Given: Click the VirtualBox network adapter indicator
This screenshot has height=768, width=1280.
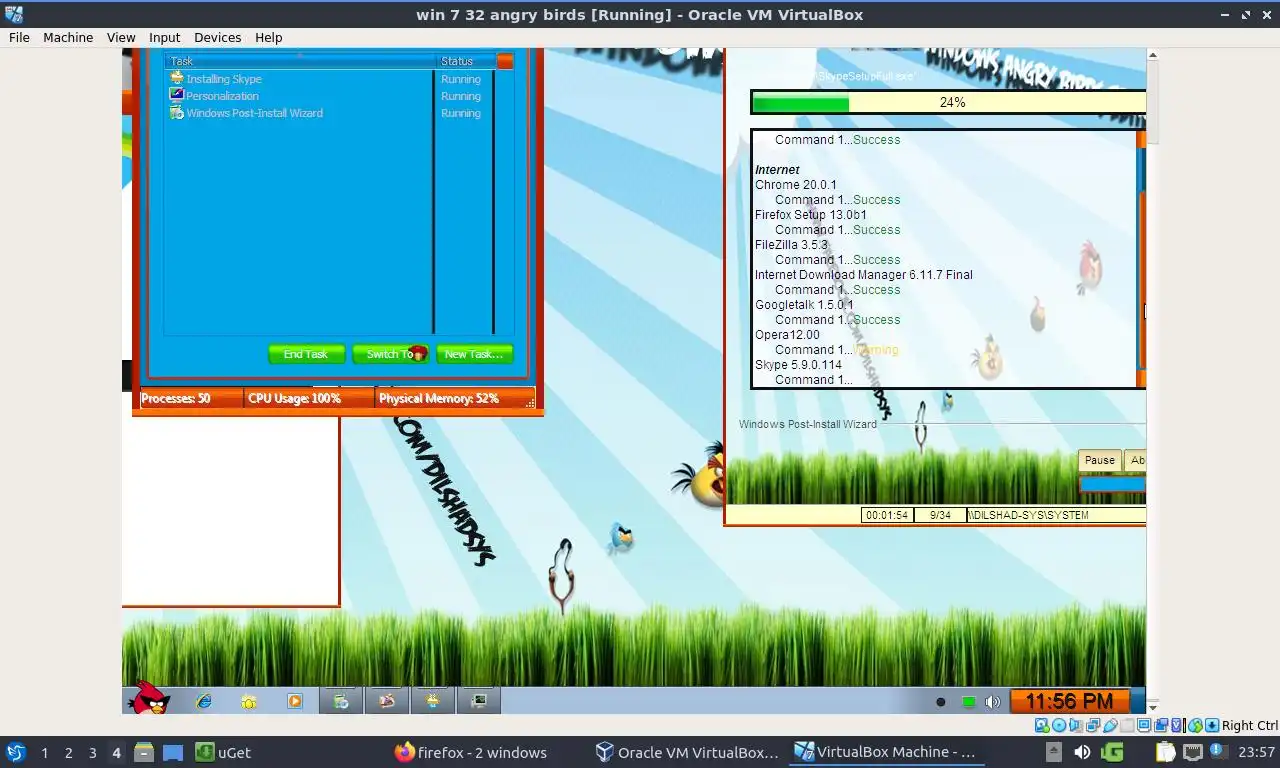Looking at the screenshot, I should coord(1093,725).
